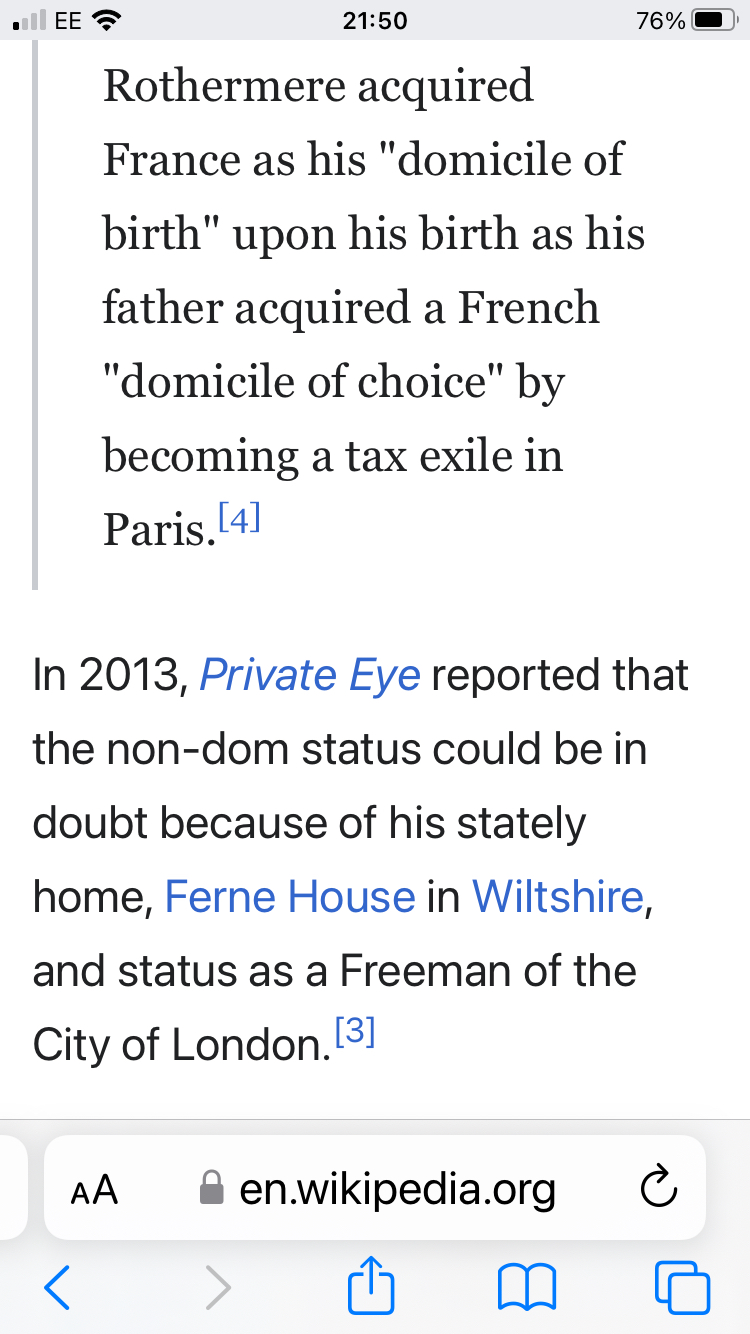Tap the Safari back arrow

click(58, 1288)
